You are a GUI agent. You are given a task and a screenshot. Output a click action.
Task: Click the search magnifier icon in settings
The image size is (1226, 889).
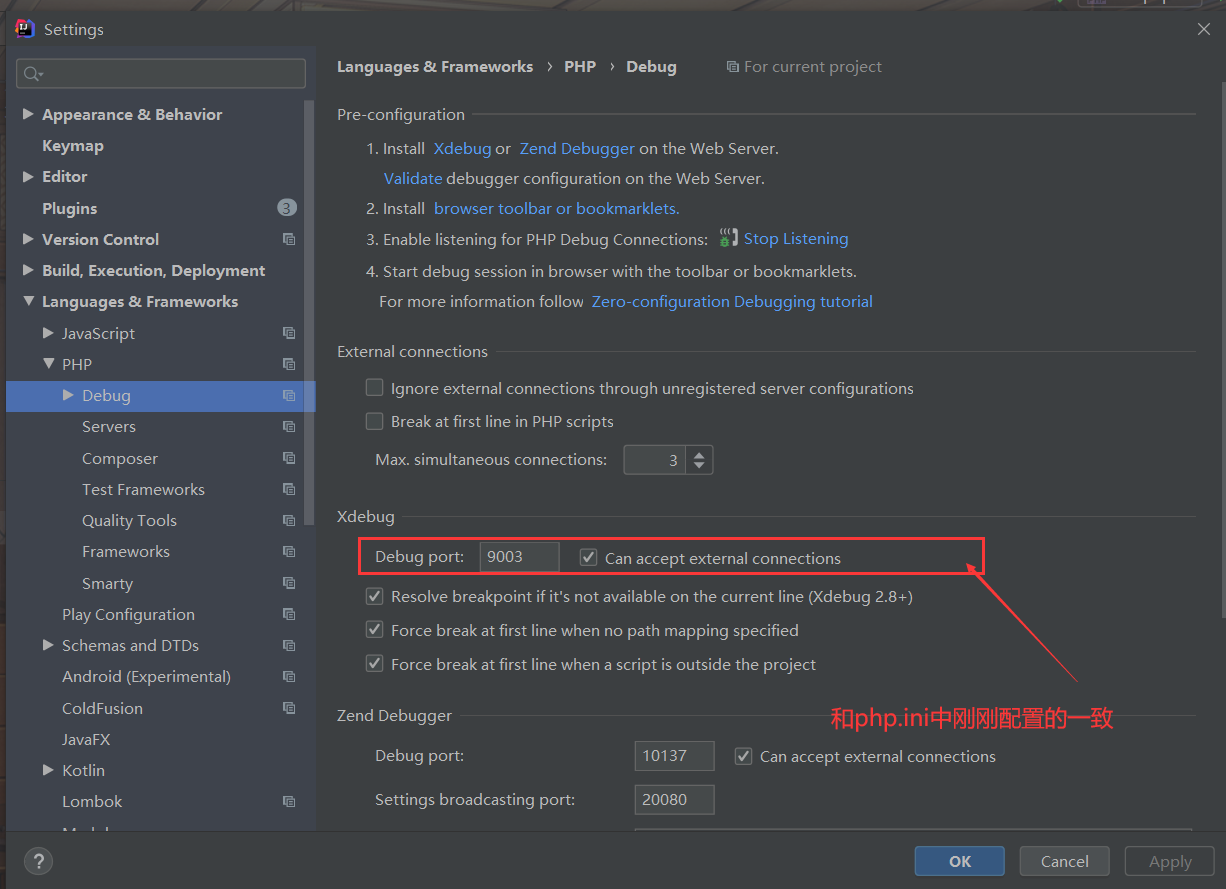point(32,73)
